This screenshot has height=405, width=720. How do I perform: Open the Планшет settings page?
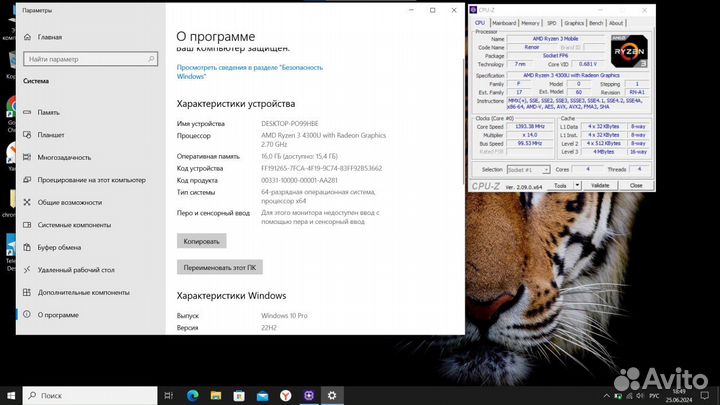click(x=44, y=135)
